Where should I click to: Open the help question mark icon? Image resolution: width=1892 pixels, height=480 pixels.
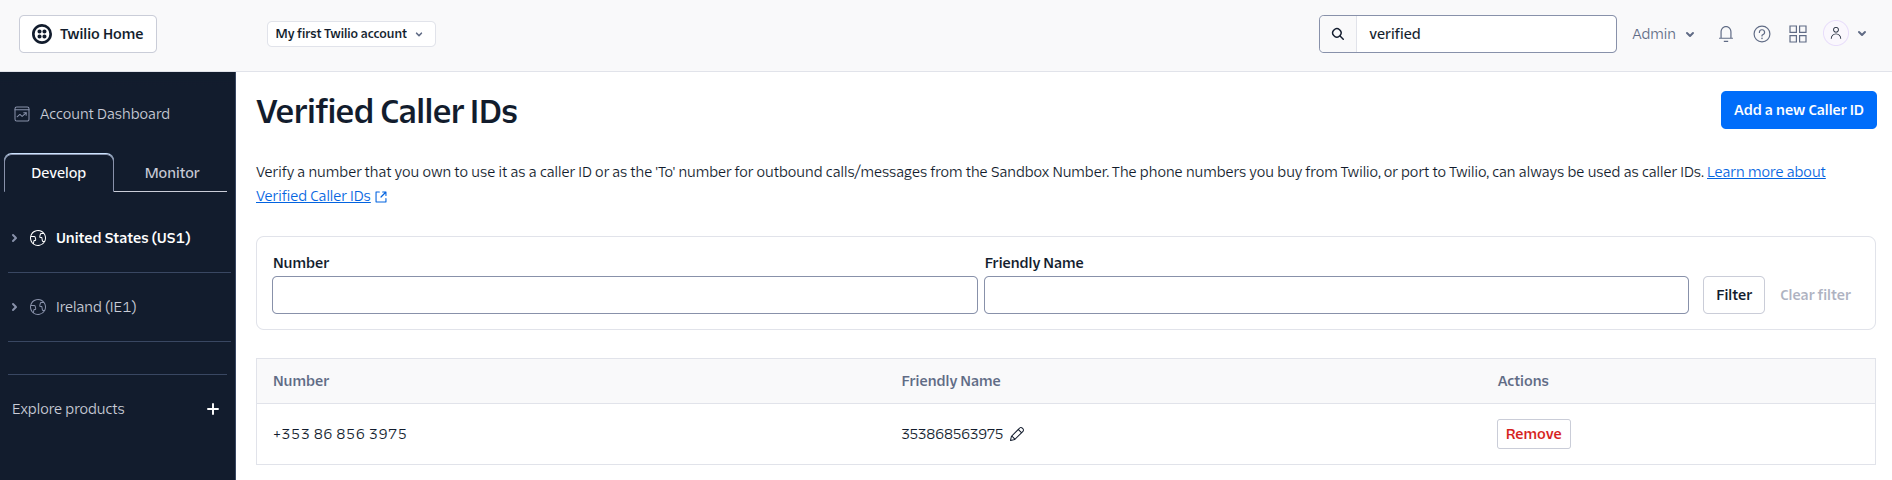pyautogui.click(x=1762, y=34)
